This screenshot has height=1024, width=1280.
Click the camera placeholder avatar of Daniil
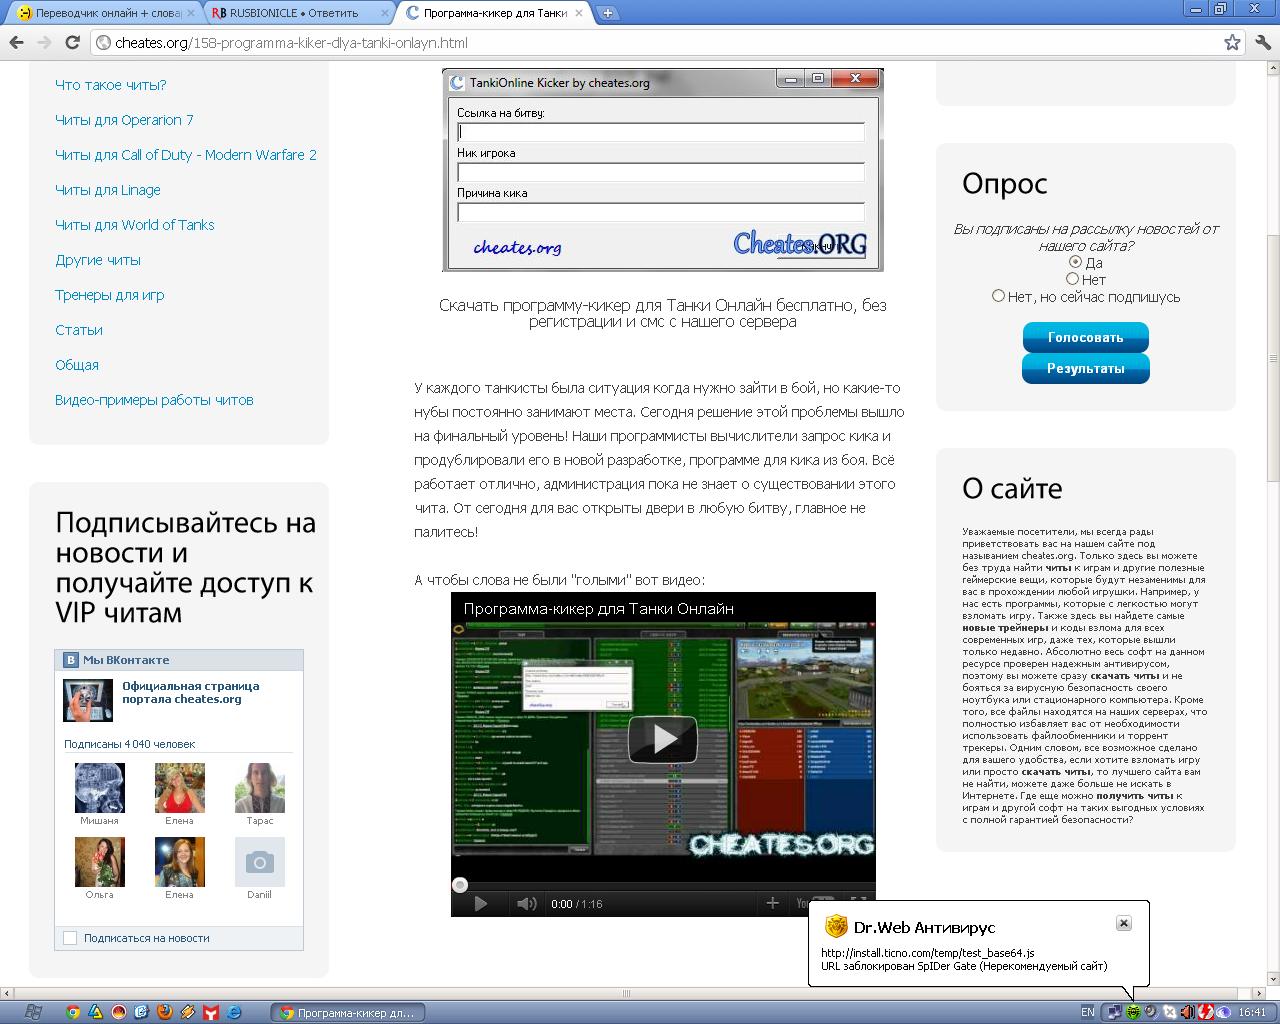point(259,862)
